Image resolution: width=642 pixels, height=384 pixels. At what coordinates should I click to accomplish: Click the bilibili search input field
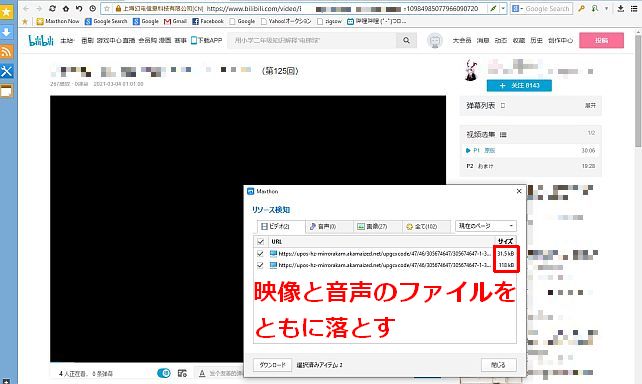click(312, 40)
